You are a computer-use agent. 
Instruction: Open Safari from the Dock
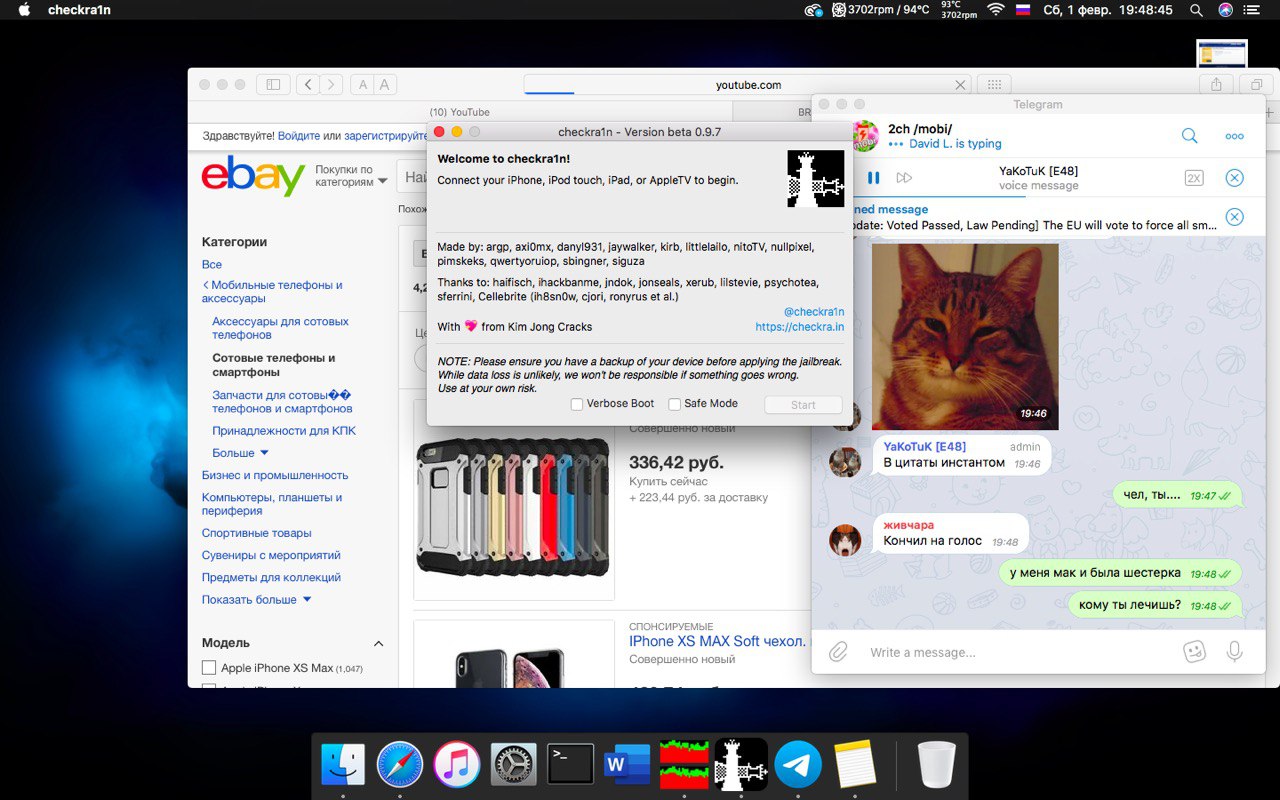[400, 765]
